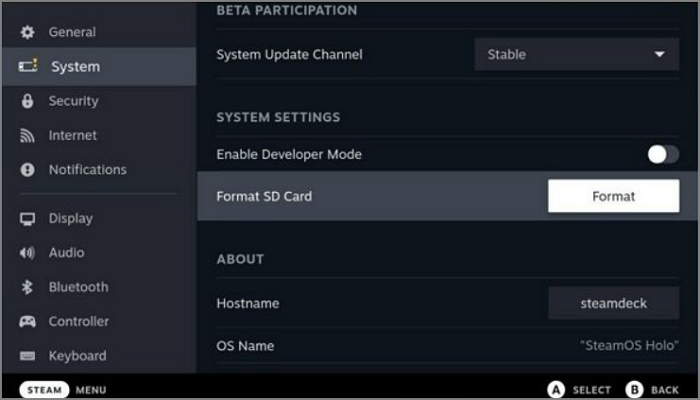Click the Stable dropdown arrow
Image resolution: width=700 pixels, height=400 pixels.
pyautogui.click(x=659, y=54)
